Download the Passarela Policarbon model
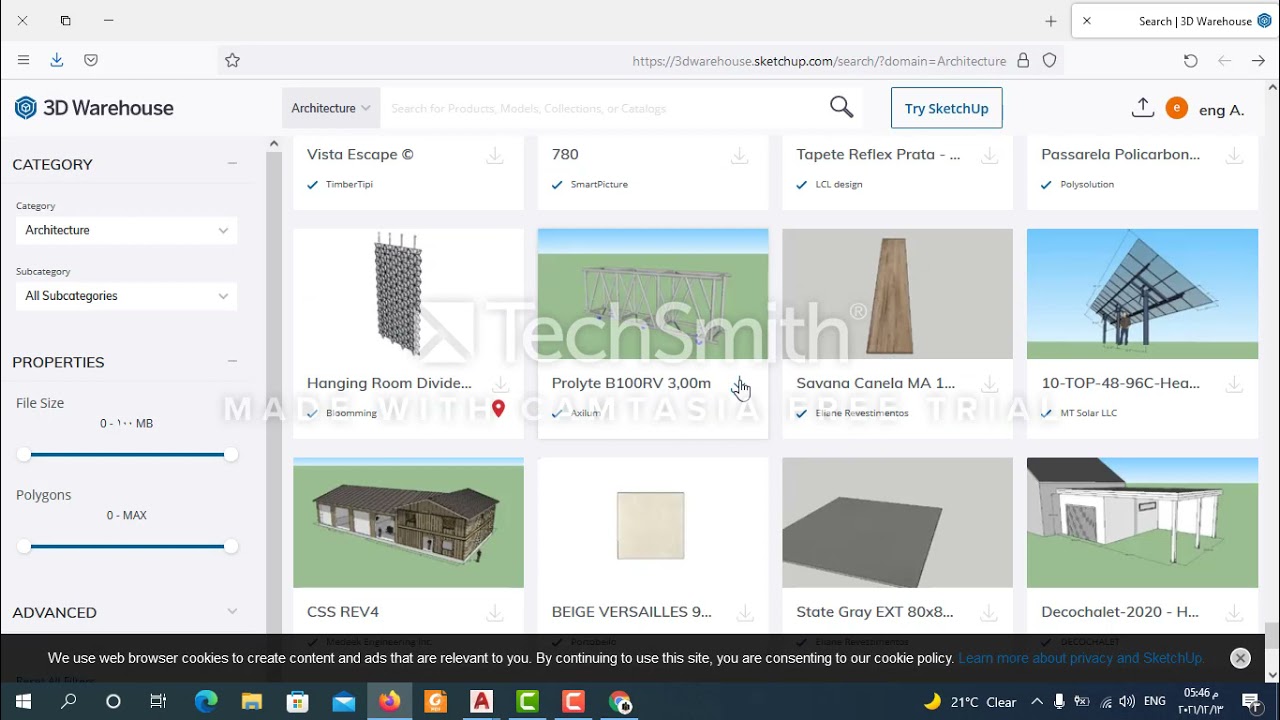 (1234, 155)
